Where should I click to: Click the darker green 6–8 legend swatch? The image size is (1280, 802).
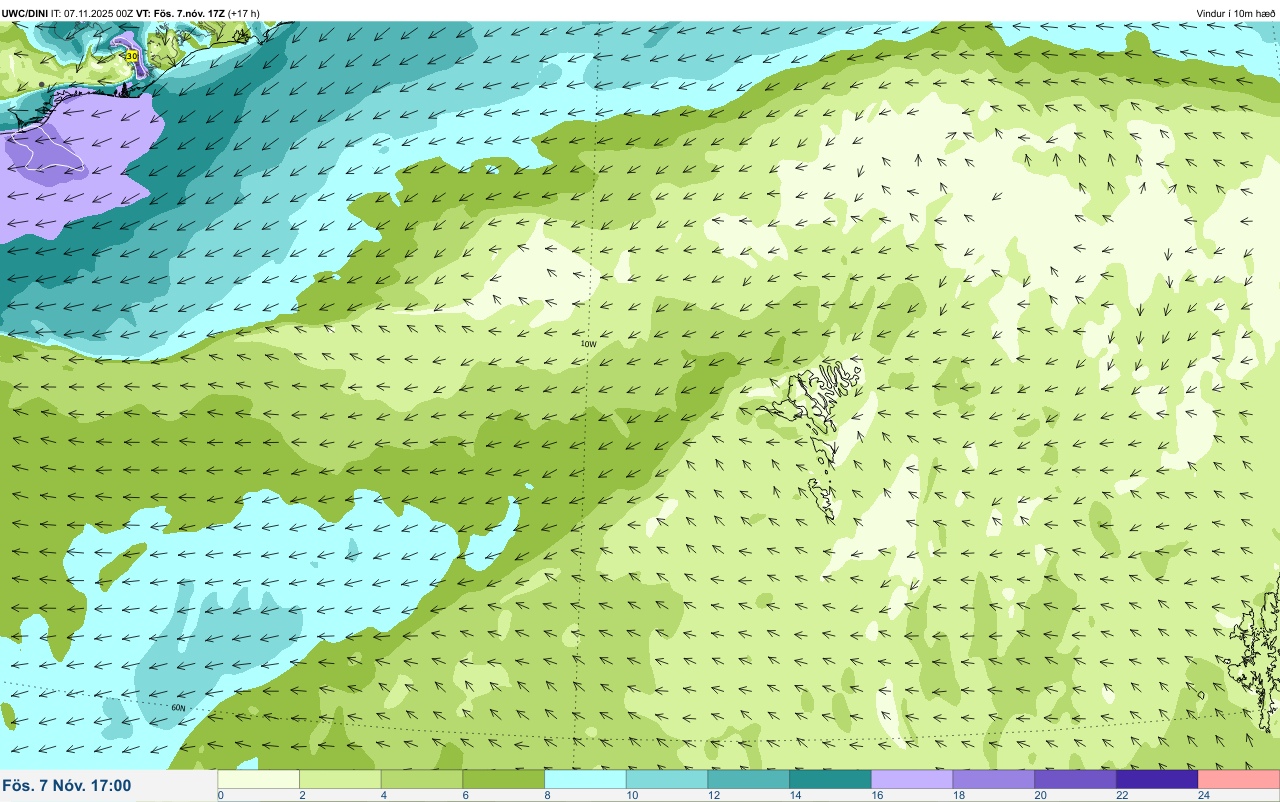pyautogui.click(x=504, y=779)
